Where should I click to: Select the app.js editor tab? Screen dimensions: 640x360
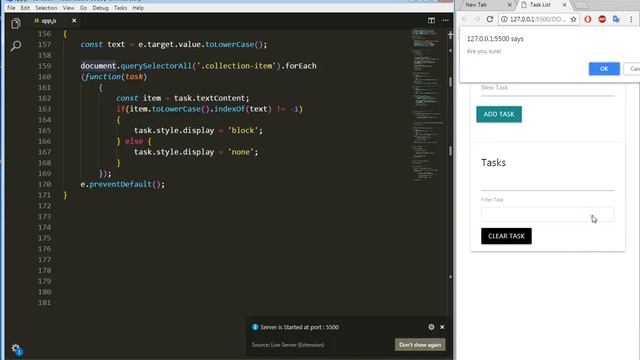[48, 20]
